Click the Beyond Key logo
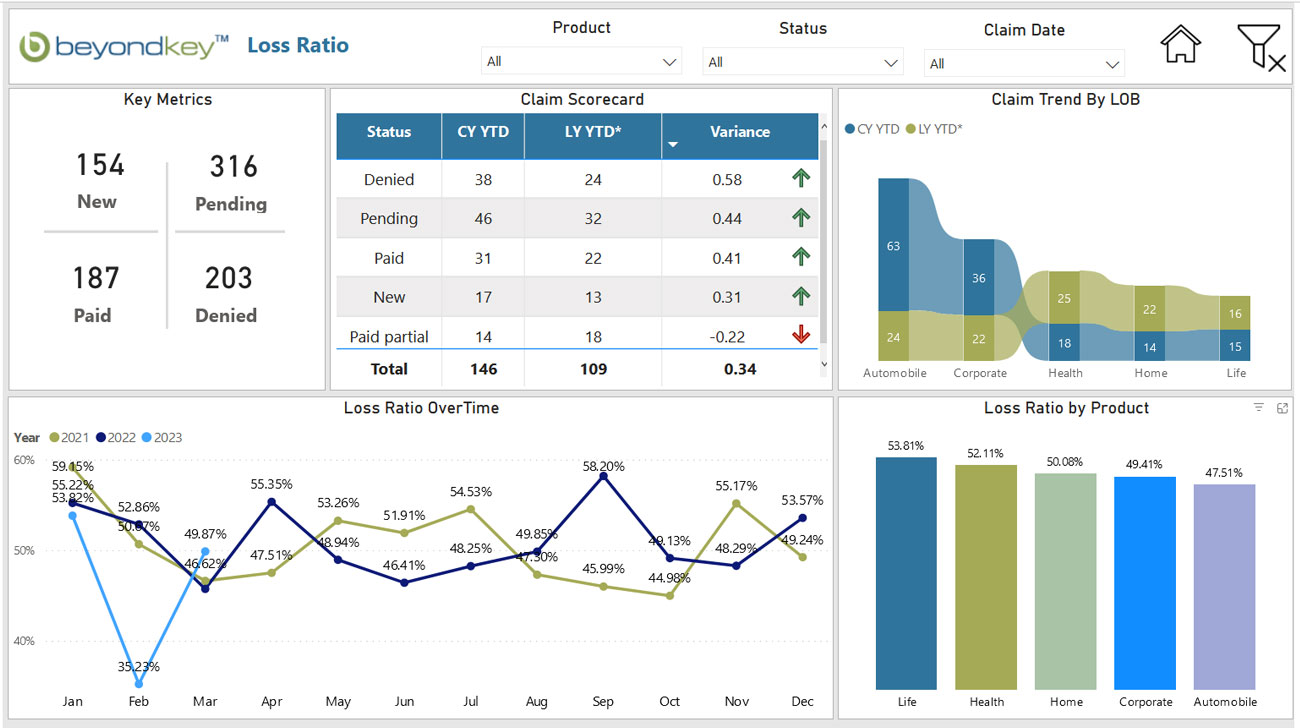This screenshot has height=728, width=1300. pos(124,46)
